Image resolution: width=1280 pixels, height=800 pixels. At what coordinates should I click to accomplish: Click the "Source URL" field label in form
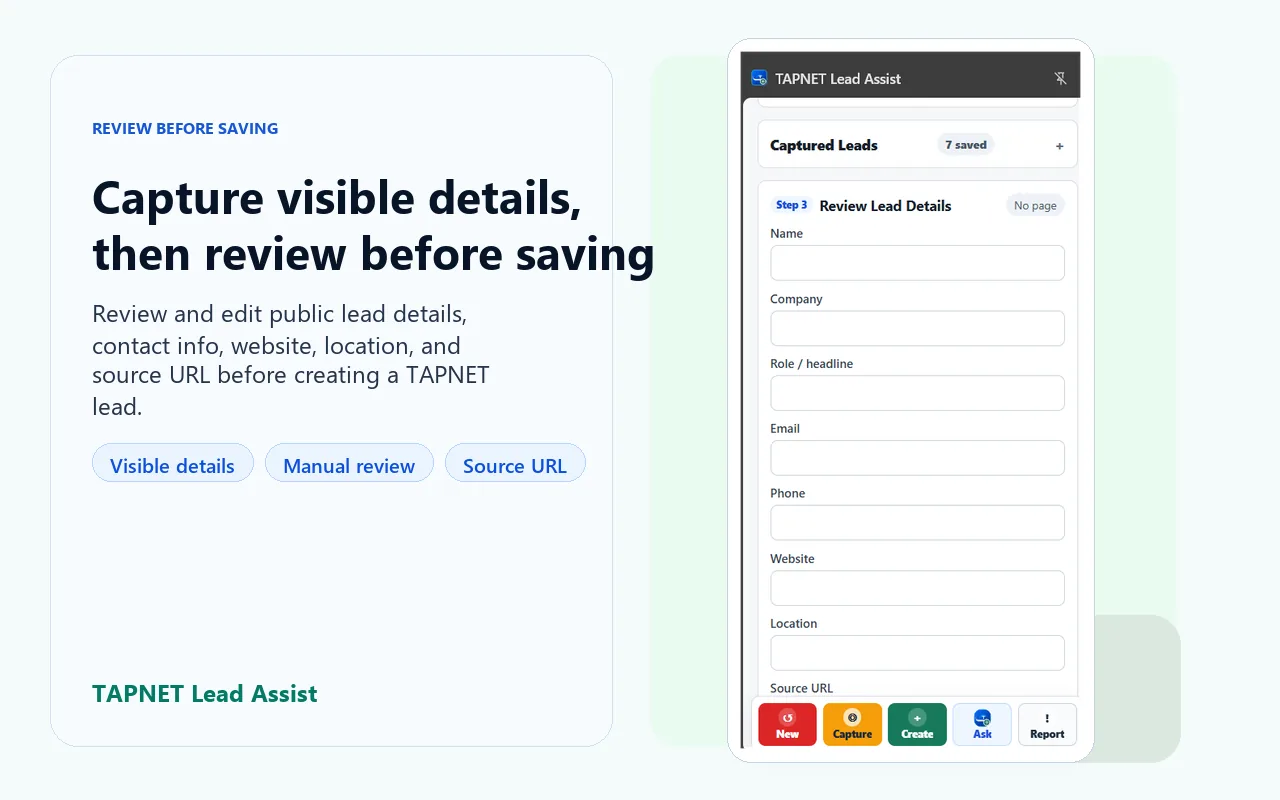[x=801, y=688]
